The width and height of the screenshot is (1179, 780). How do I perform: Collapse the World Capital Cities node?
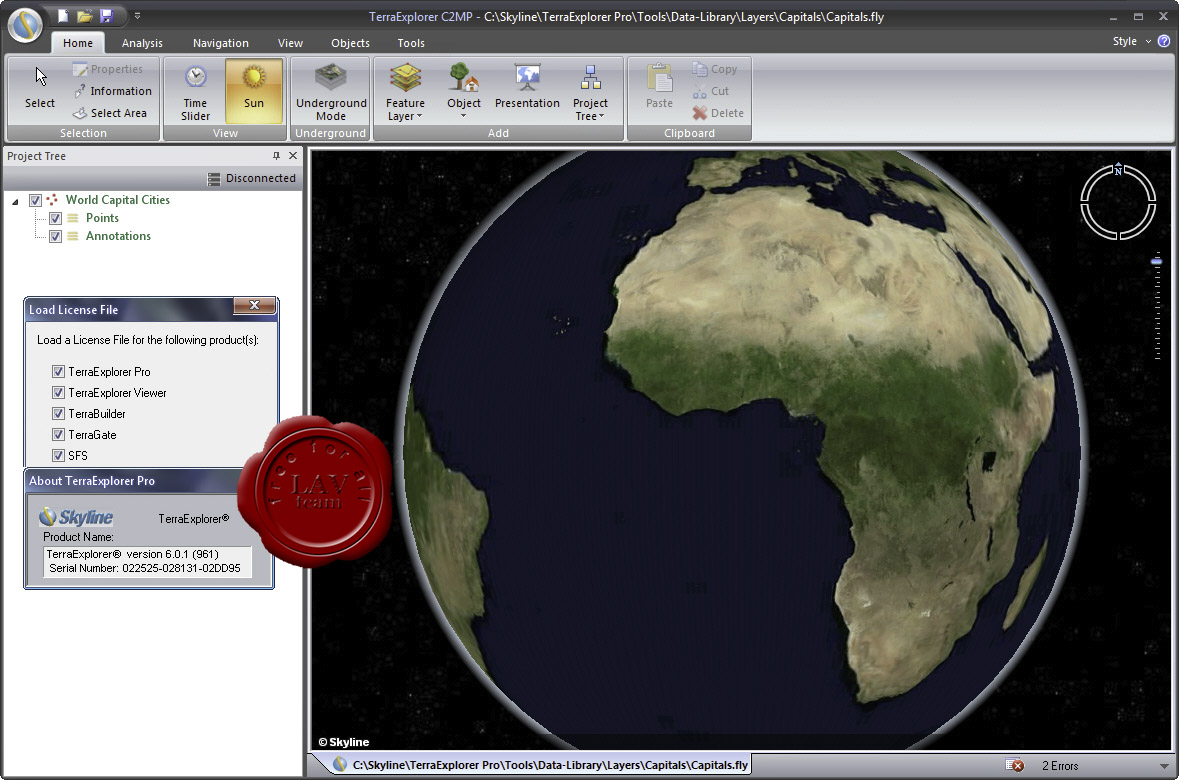15,201
